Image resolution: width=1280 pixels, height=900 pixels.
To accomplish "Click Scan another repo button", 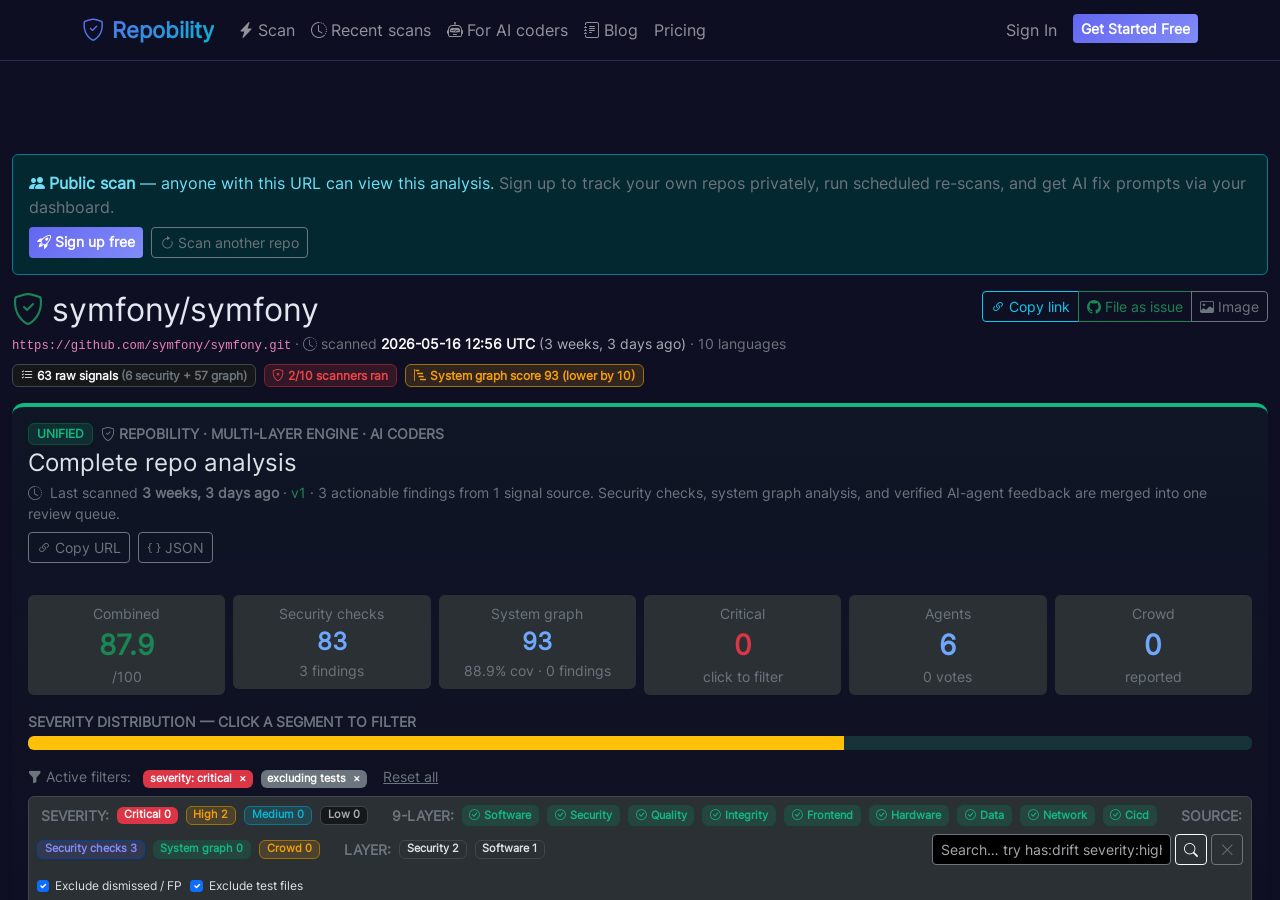I will 229,242.
